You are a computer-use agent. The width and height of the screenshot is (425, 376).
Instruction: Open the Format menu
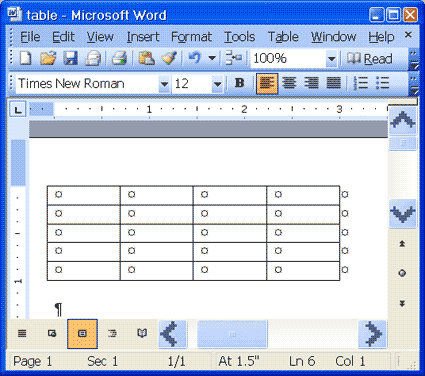(x=191, y=37)
